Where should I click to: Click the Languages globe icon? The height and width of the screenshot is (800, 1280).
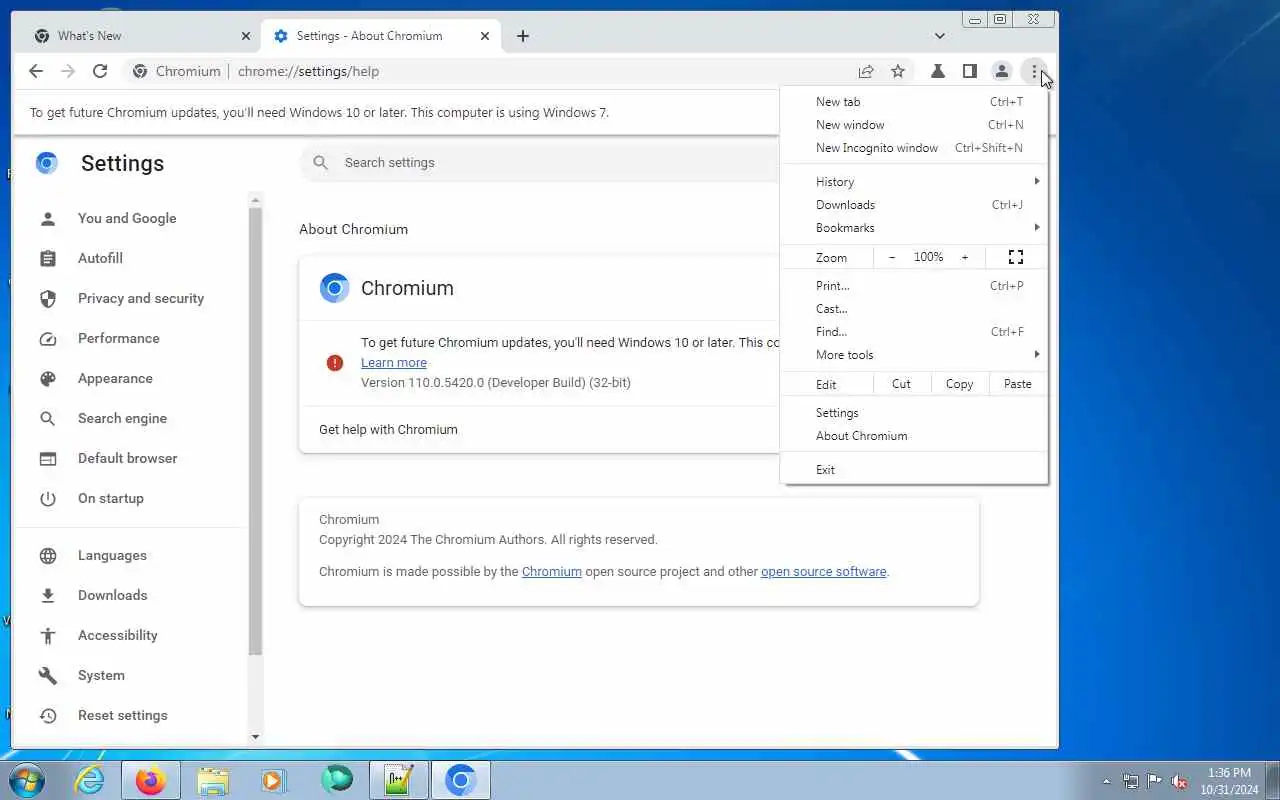point(48,555)
